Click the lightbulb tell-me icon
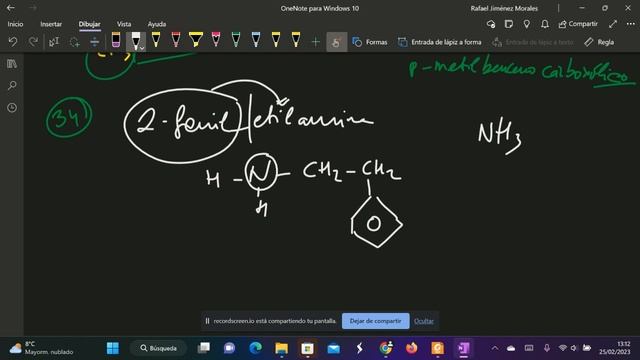 click(x=527, y=24)
